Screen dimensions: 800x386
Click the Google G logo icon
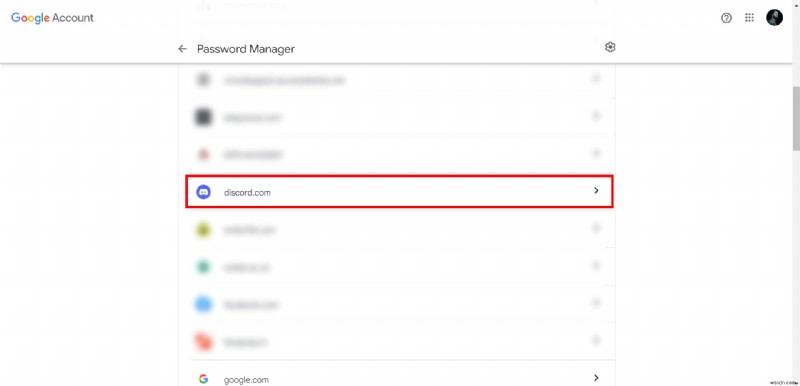(203, 379)
